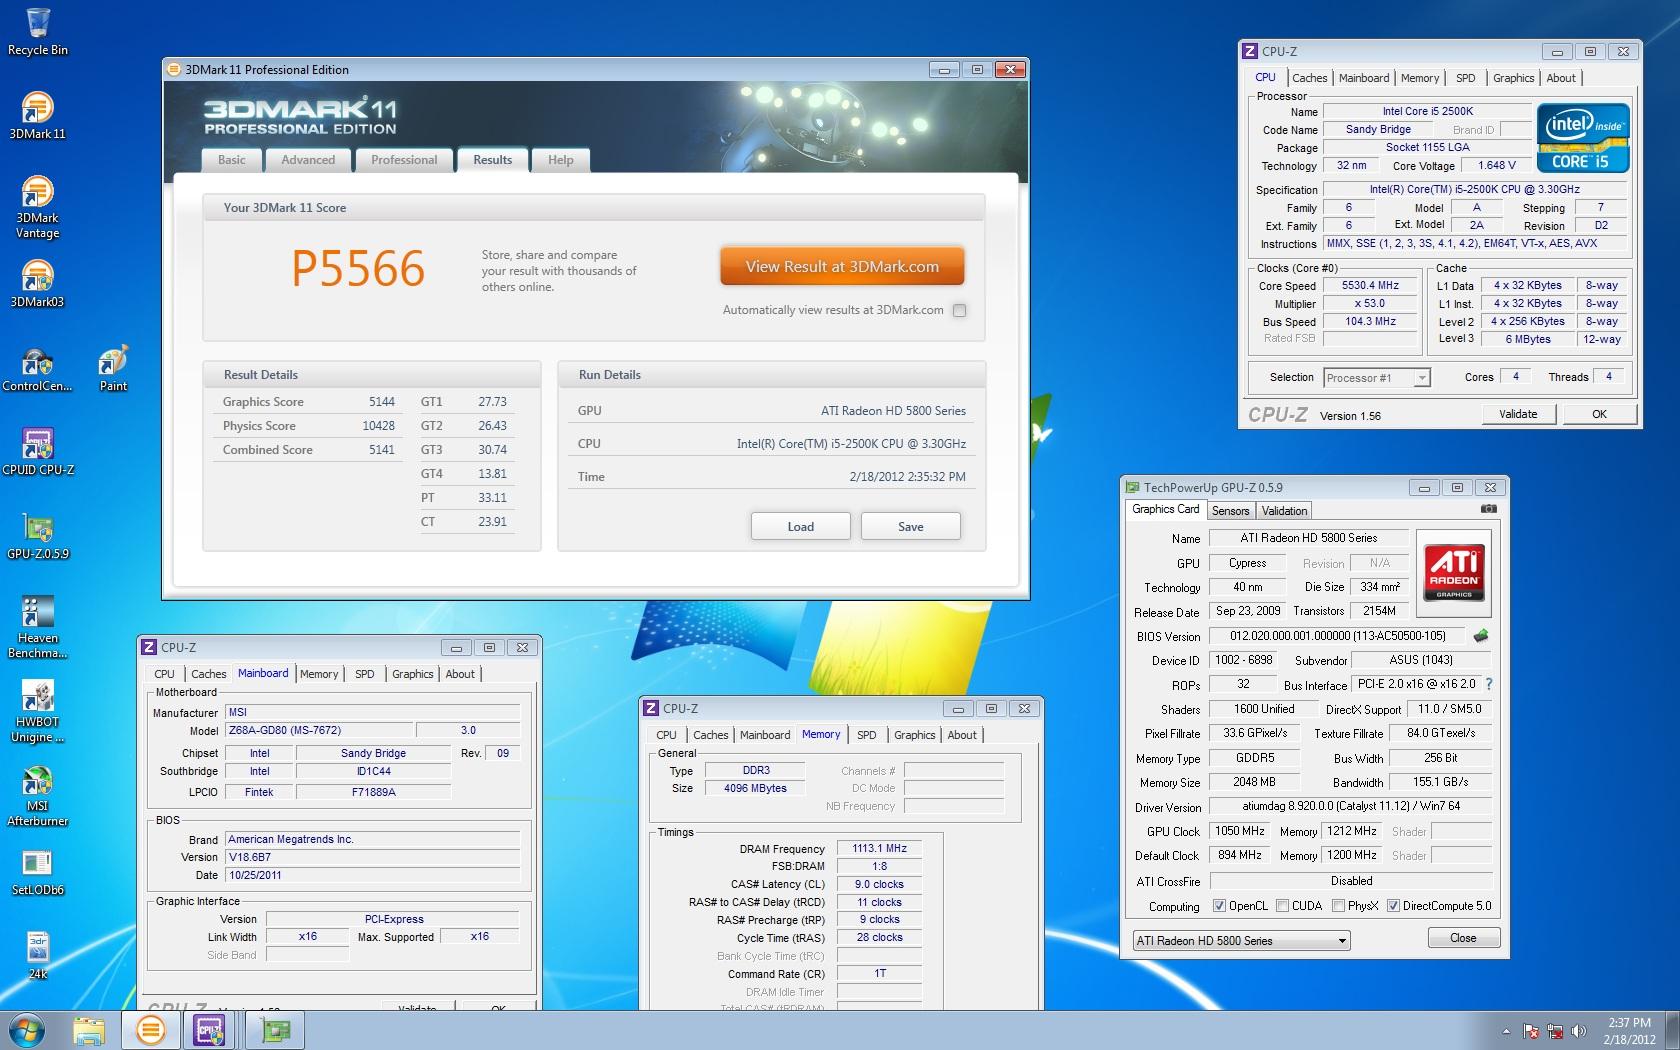Click the Action Center flag tray icon
Viewport: 1680px width, 1050px height.
(1531, 1031)
